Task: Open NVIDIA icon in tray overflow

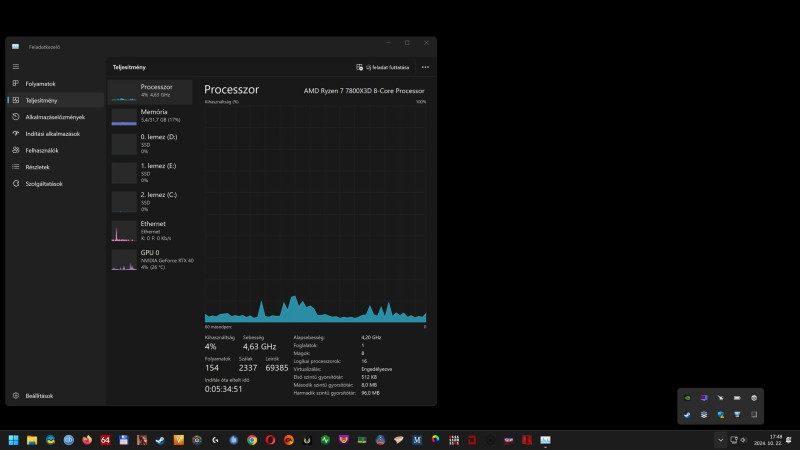Action: tap(687, 398)
